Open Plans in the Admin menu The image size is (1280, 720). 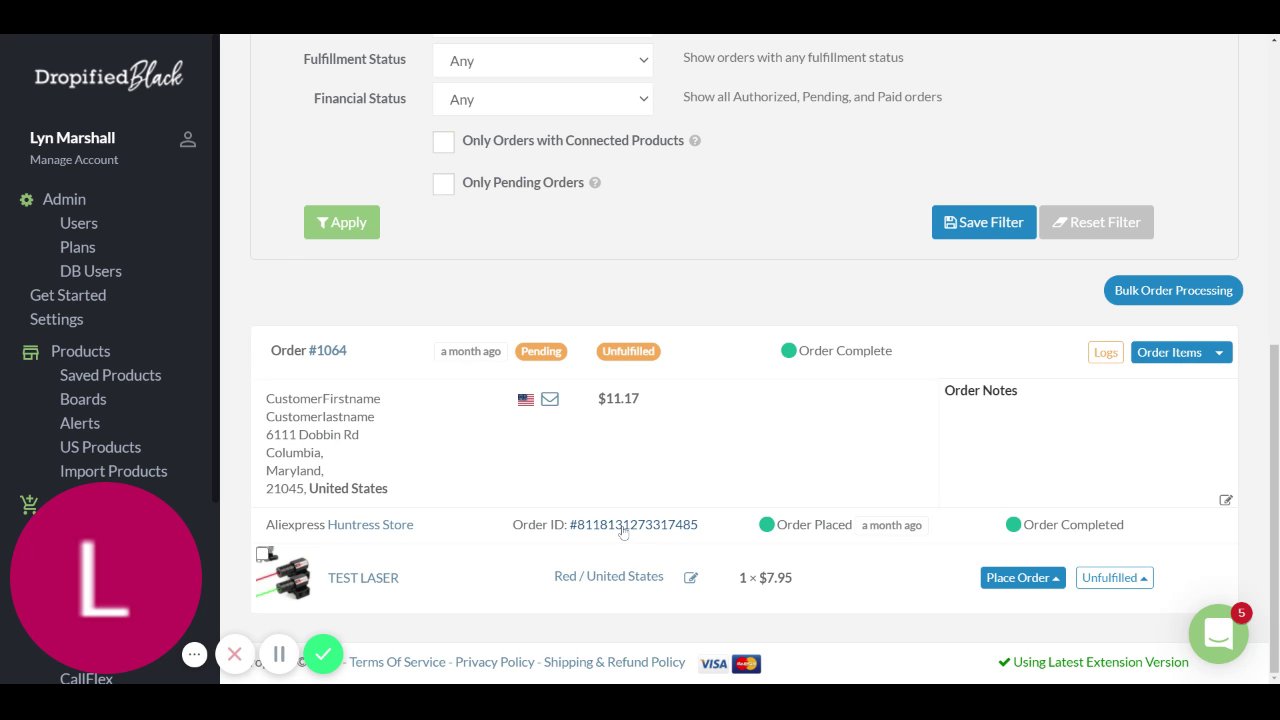78,247
